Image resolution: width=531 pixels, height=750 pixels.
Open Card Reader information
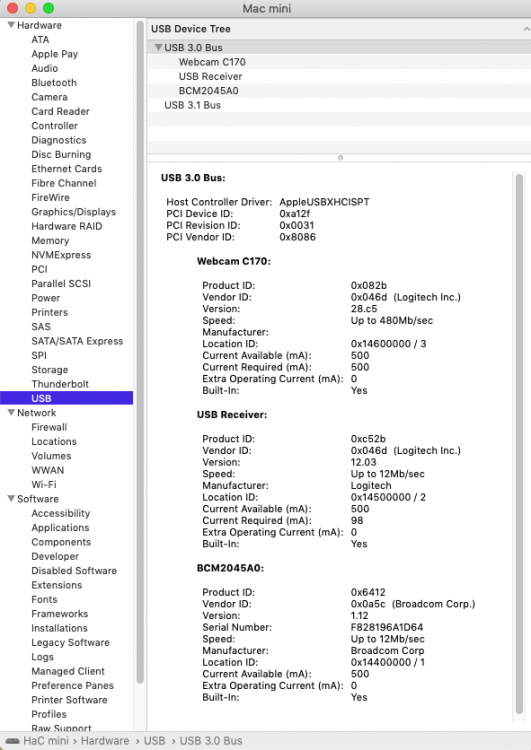(x=60, y=111)
